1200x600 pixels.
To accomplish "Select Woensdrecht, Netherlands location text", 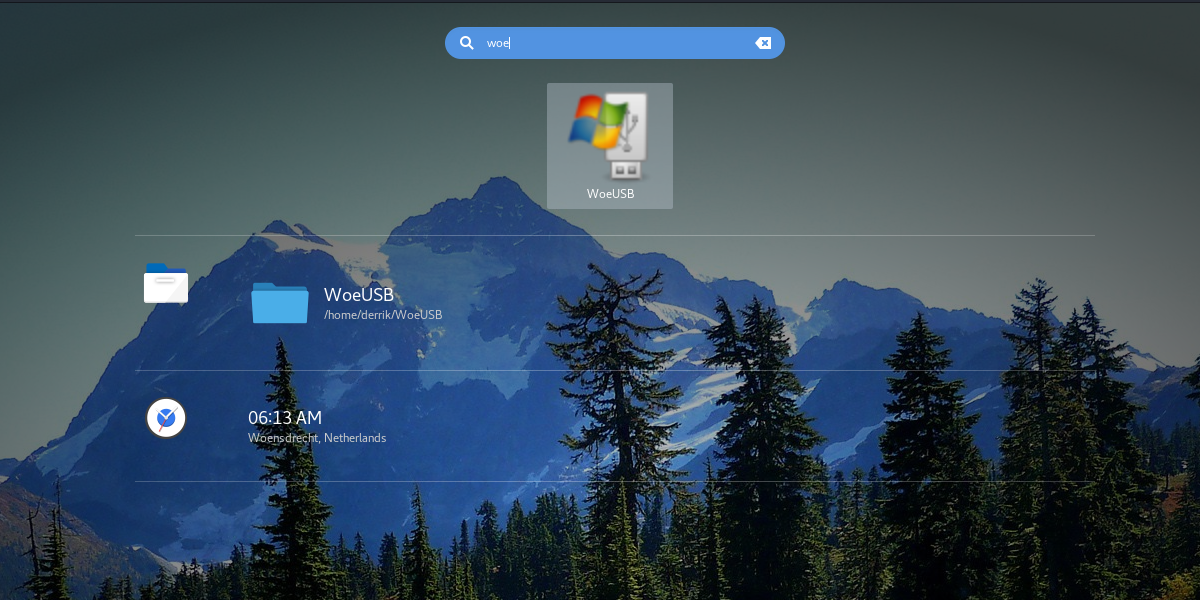I will (x=317, y=438).
